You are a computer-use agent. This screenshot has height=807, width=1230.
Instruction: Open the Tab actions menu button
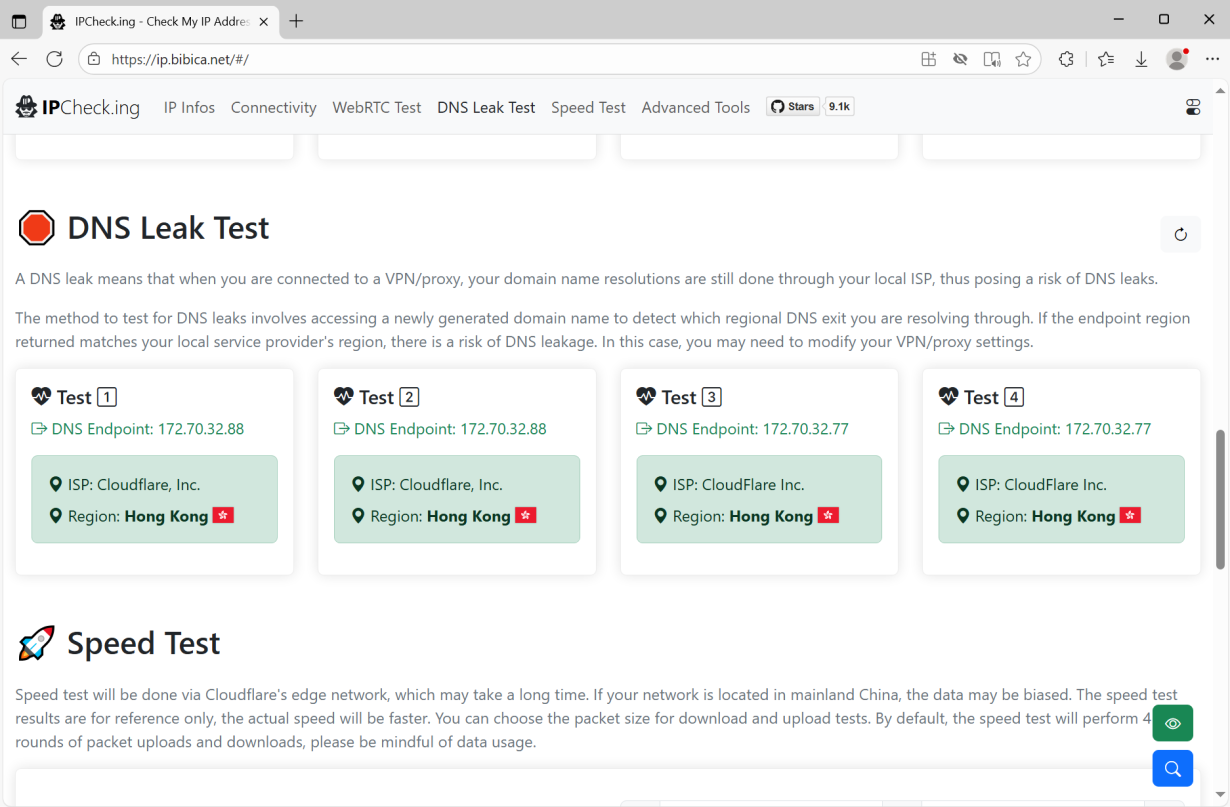(19, 21)
